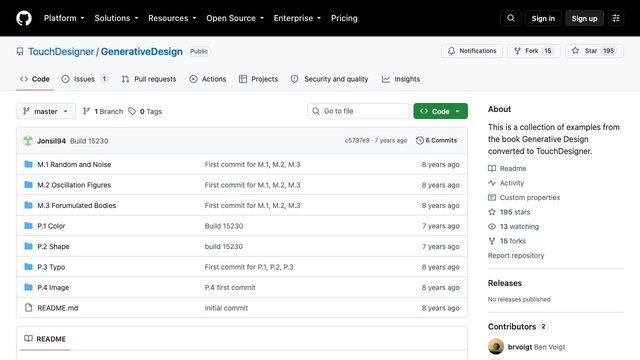
Task: Expand the Platform menu
Action: coord(64,18)
